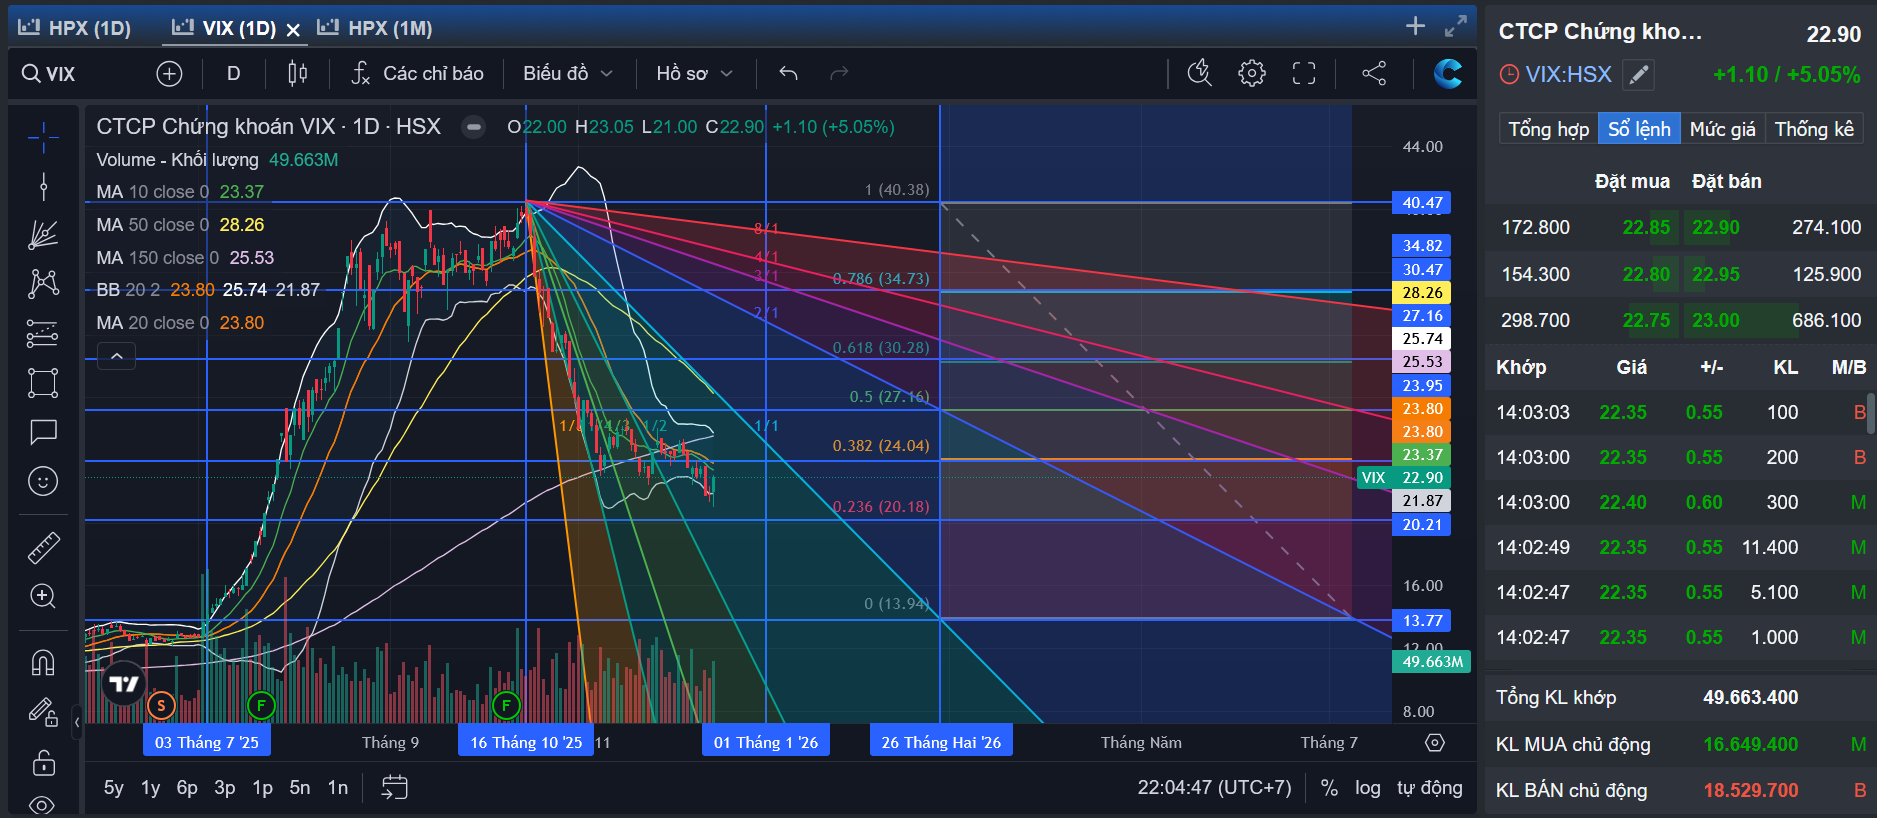Set the chart range to 1y

click(x=151, y=788)
